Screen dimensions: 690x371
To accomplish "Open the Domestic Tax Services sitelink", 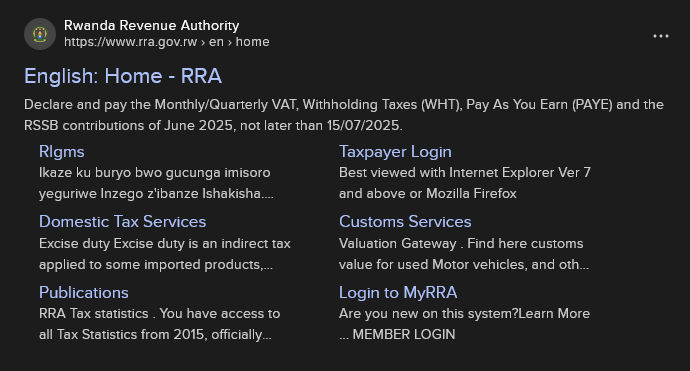I will point(122,221).
